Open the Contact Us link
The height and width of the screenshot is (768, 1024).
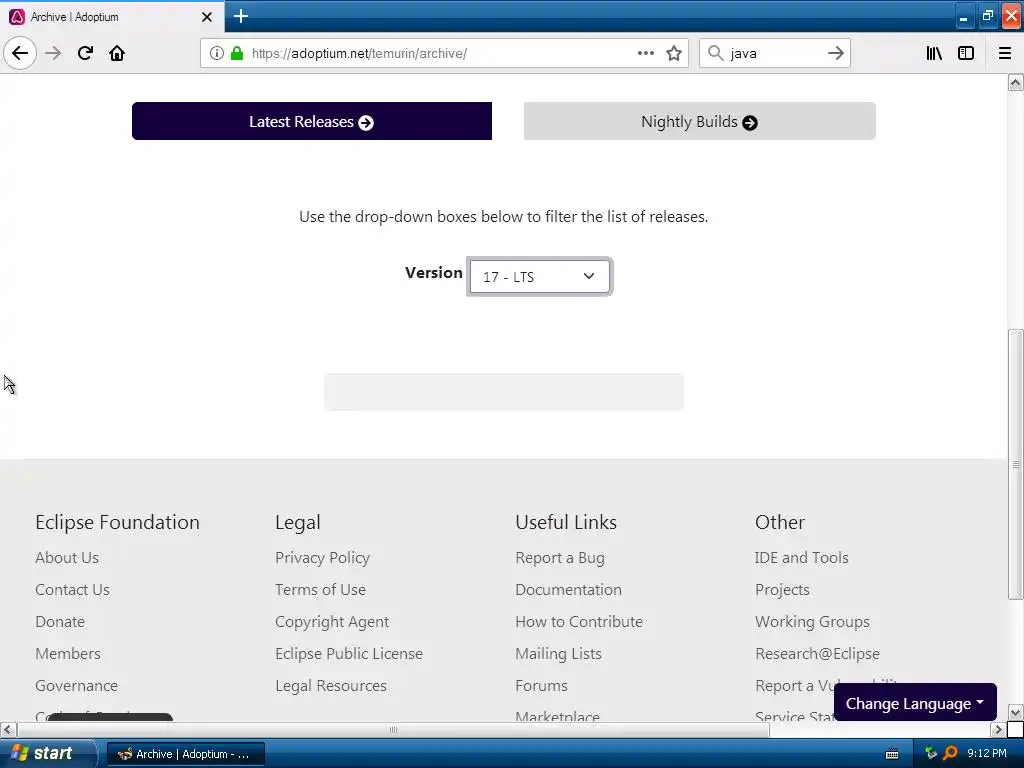pos(72,590)
